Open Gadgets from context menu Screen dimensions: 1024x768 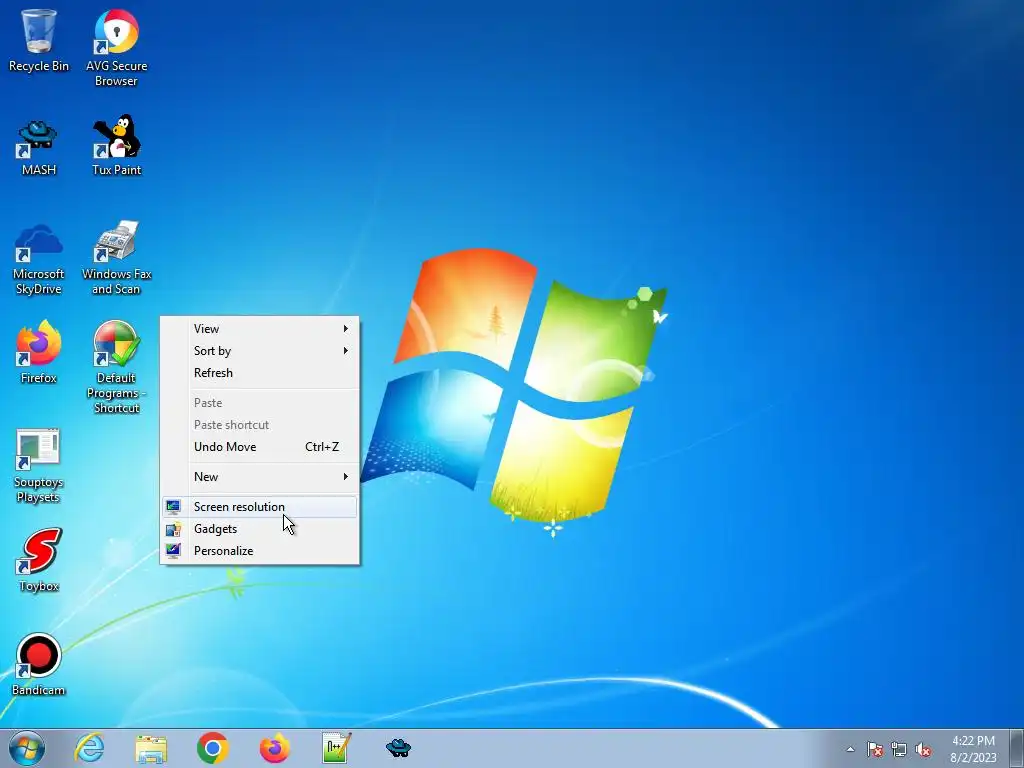tap(260, 529)
